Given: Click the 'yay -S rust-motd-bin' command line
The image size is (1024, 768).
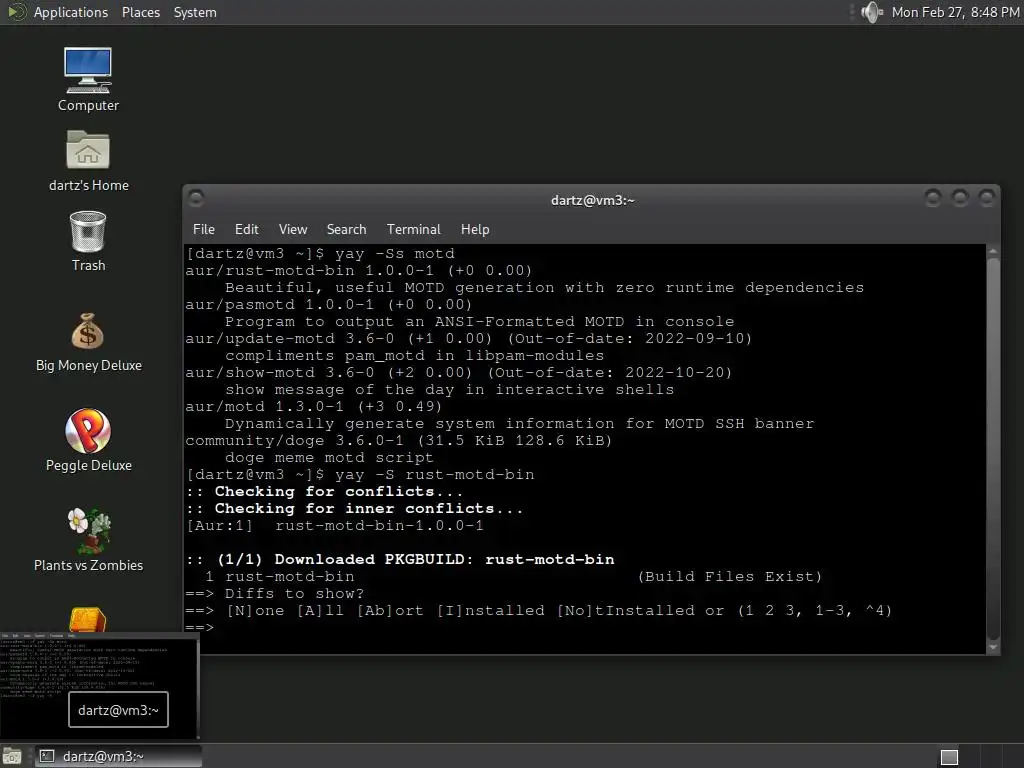Looking at the screenshot, I should click(360, 474).
